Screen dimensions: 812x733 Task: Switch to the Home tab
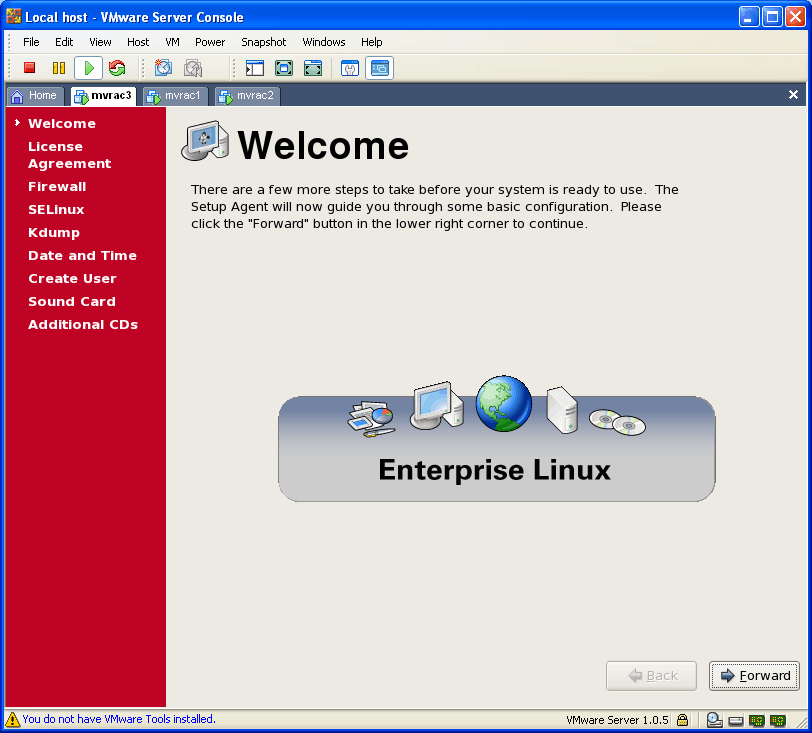[x=35, y=96]
